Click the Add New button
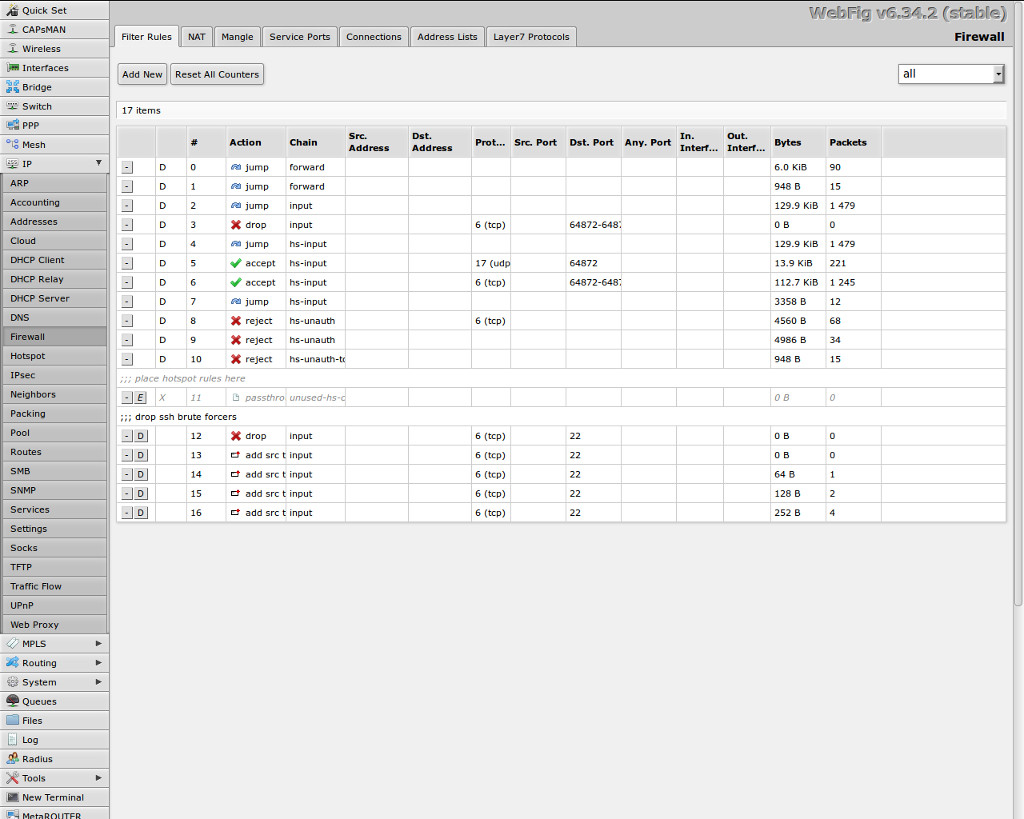Screen dimensions: 1024x819 click(x=142, y=74)
